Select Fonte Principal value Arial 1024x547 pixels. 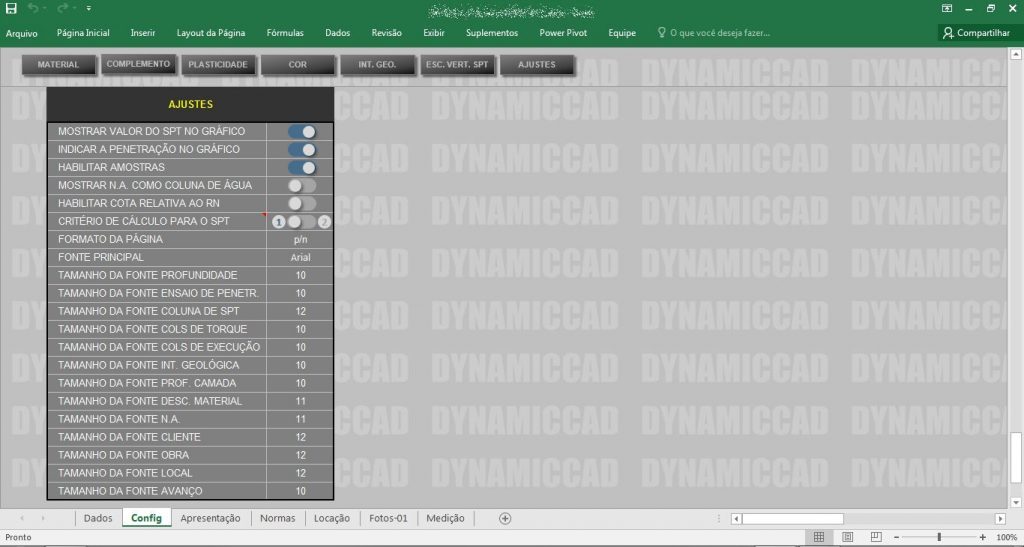pos(300,257)
